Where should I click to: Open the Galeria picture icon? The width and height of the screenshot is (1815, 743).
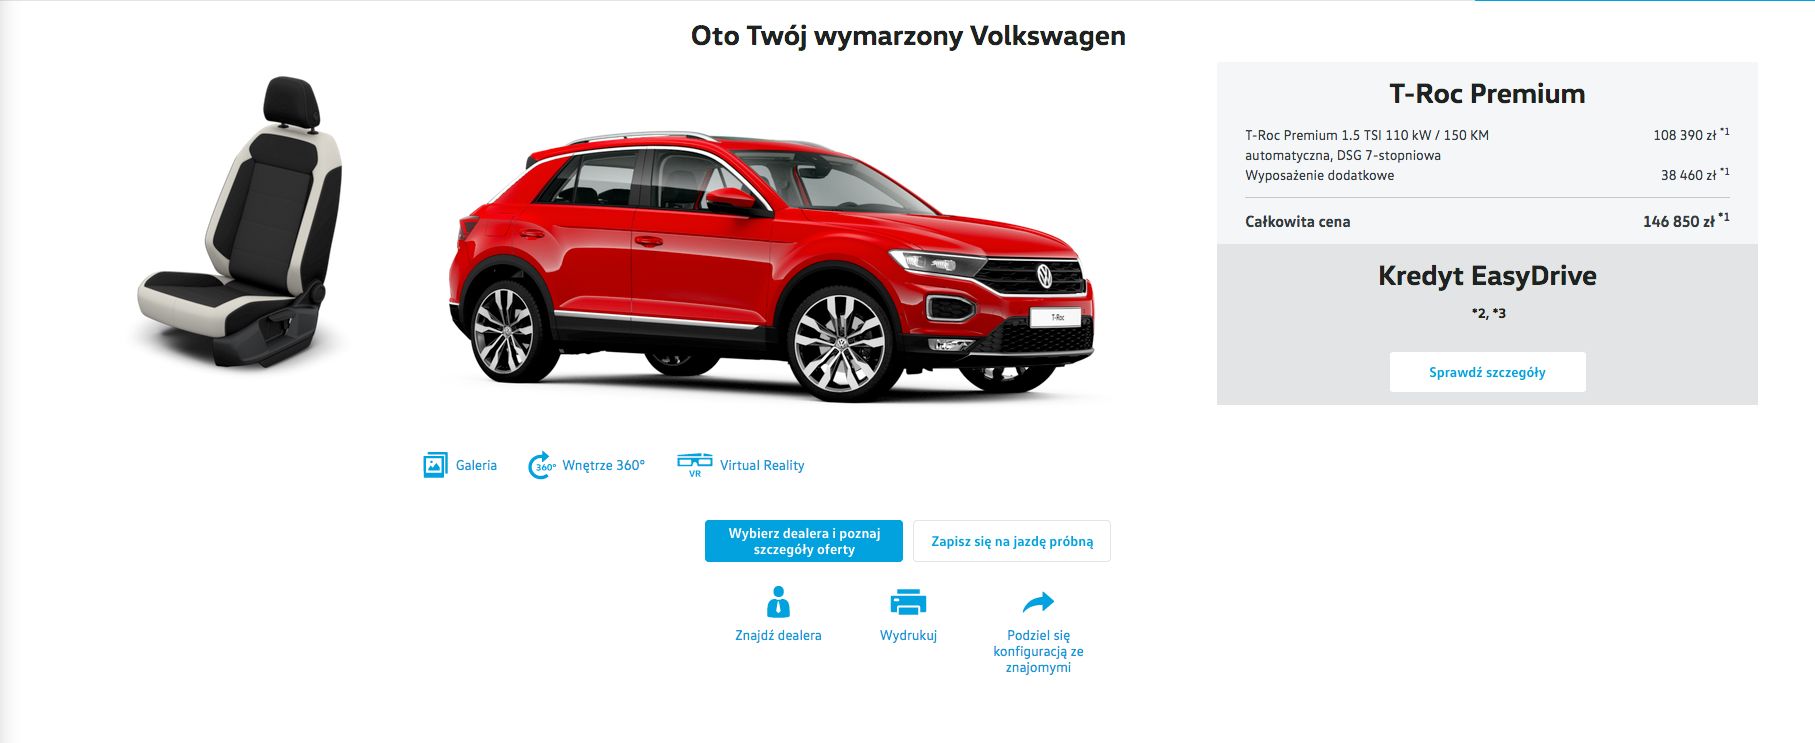click(x=435, y=465)
